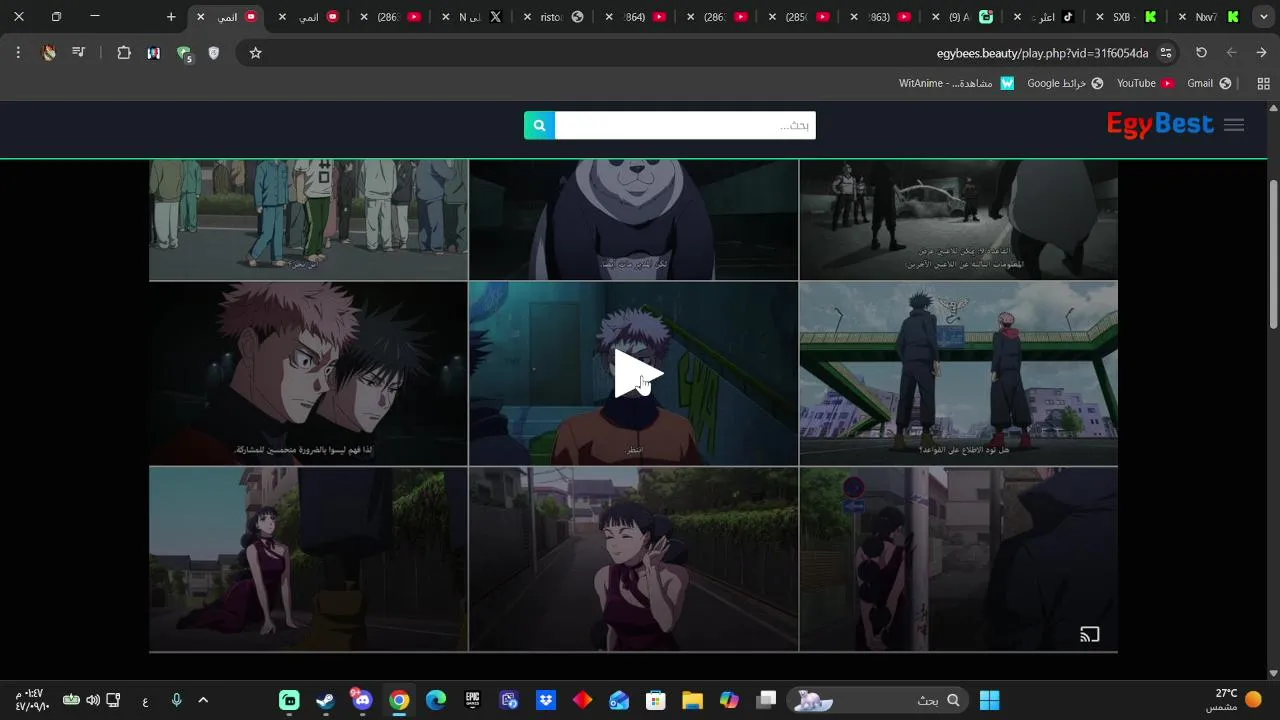Open Microsoft Store from the taskbar
This screenshot has height=720, width=1280.
coord(656,700)
